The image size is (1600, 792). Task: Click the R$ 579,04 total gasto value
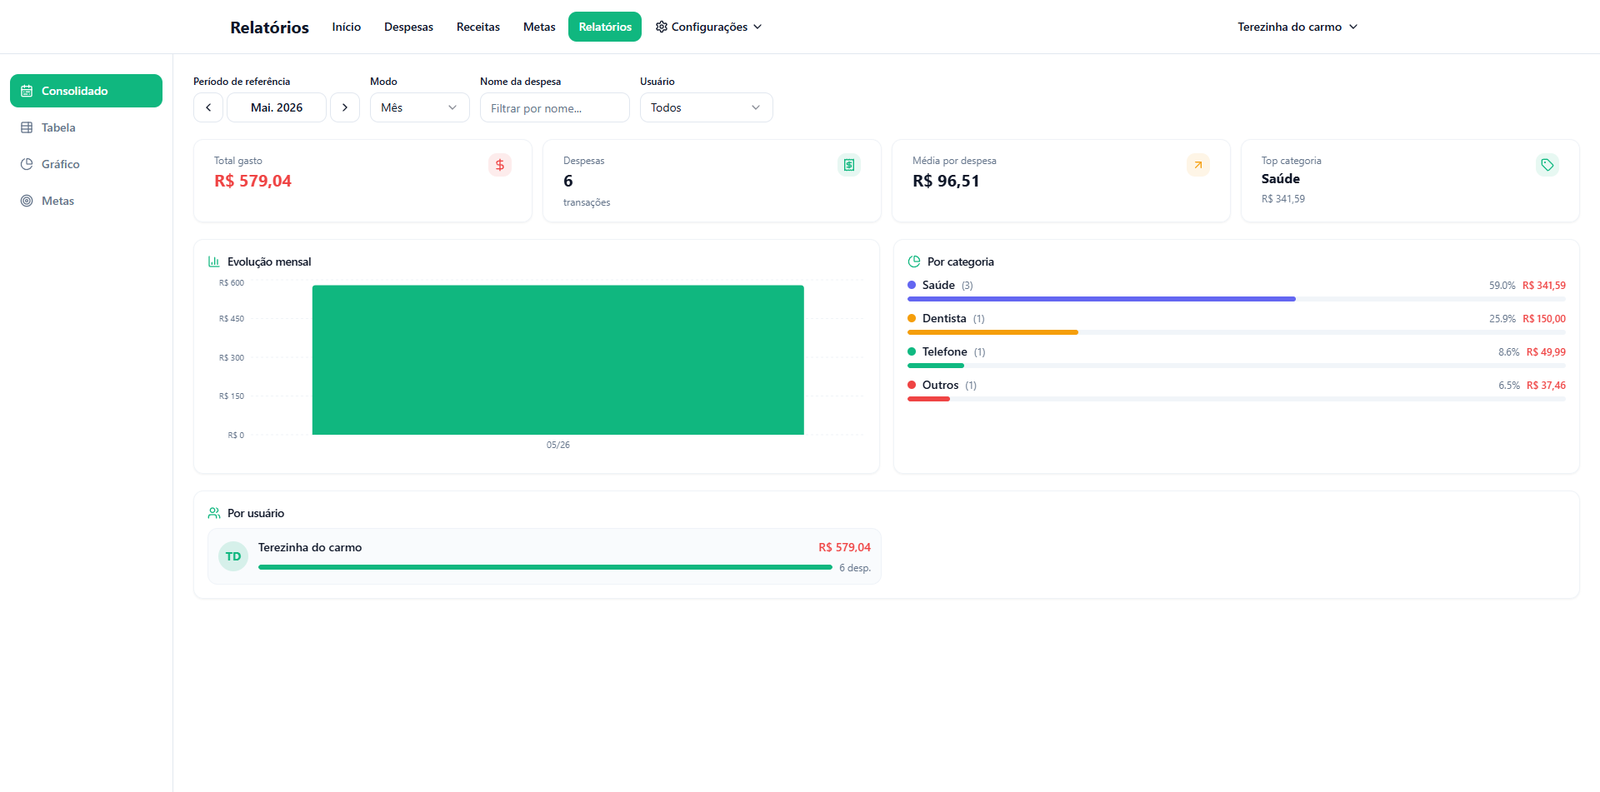point(253,181)
